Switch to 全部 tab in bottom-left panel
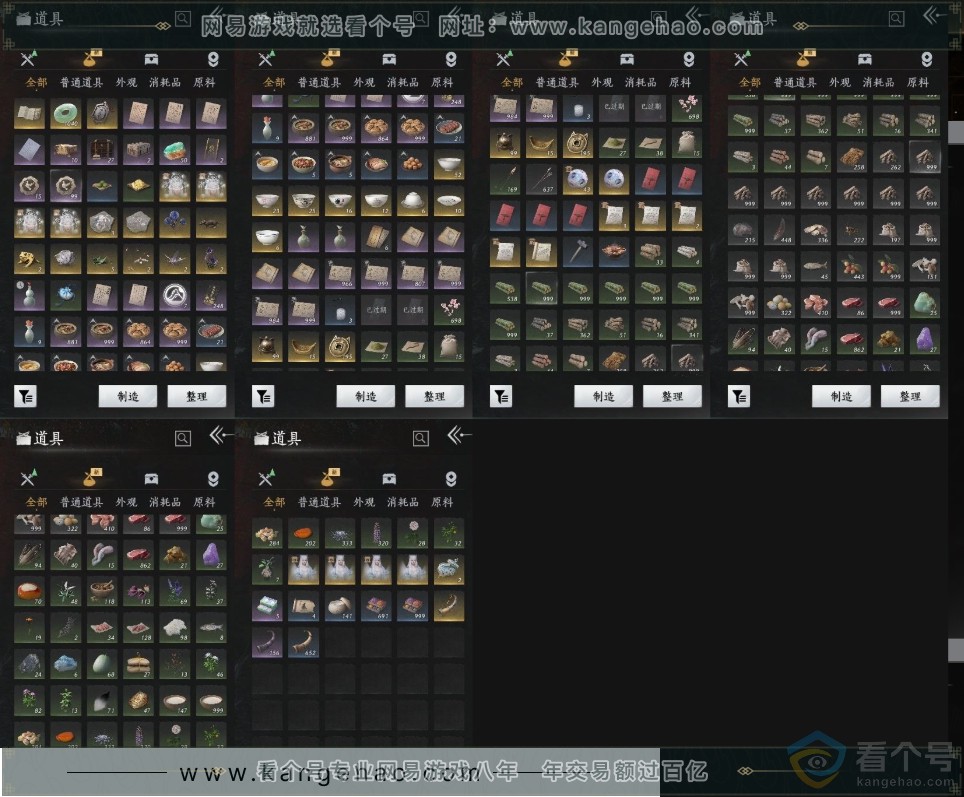The image size is (964, 797). point(36,502)
